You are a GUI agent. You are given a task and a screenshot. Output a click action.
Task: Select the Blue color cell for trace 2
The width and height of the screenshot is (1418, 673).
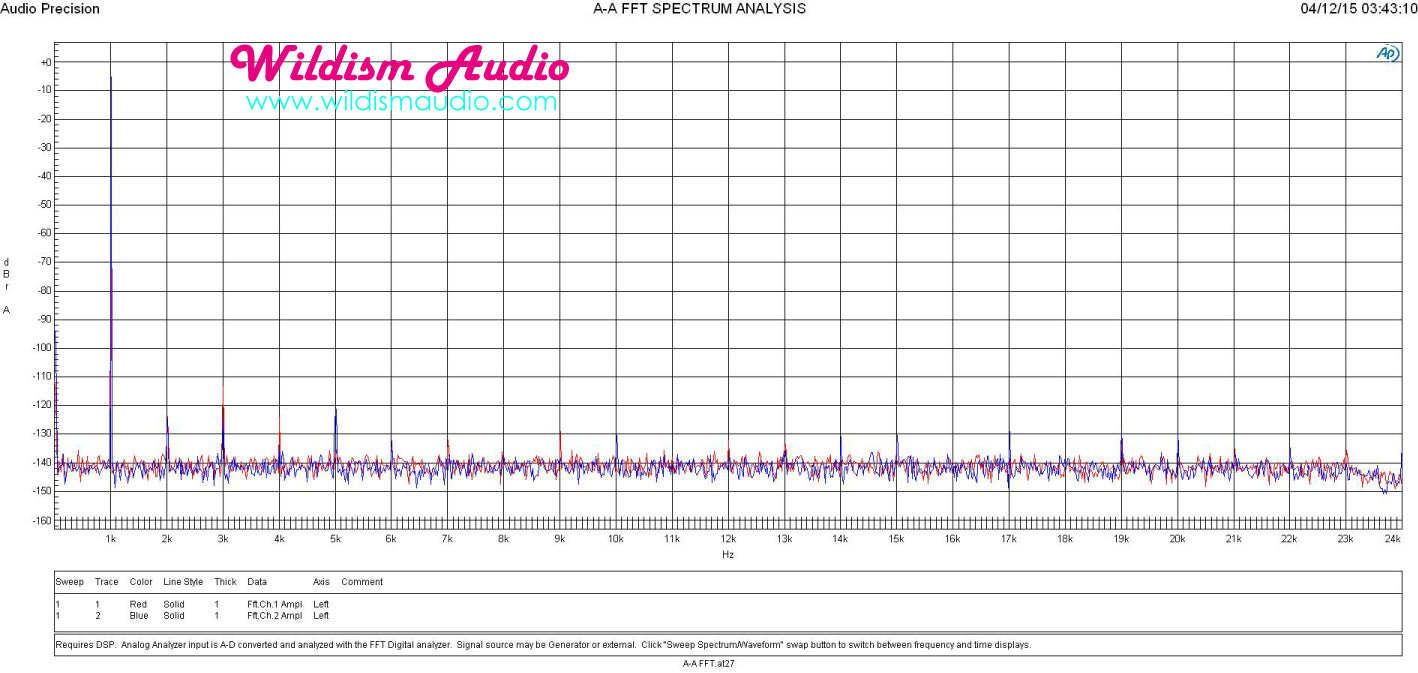click(x=139, y=616)
